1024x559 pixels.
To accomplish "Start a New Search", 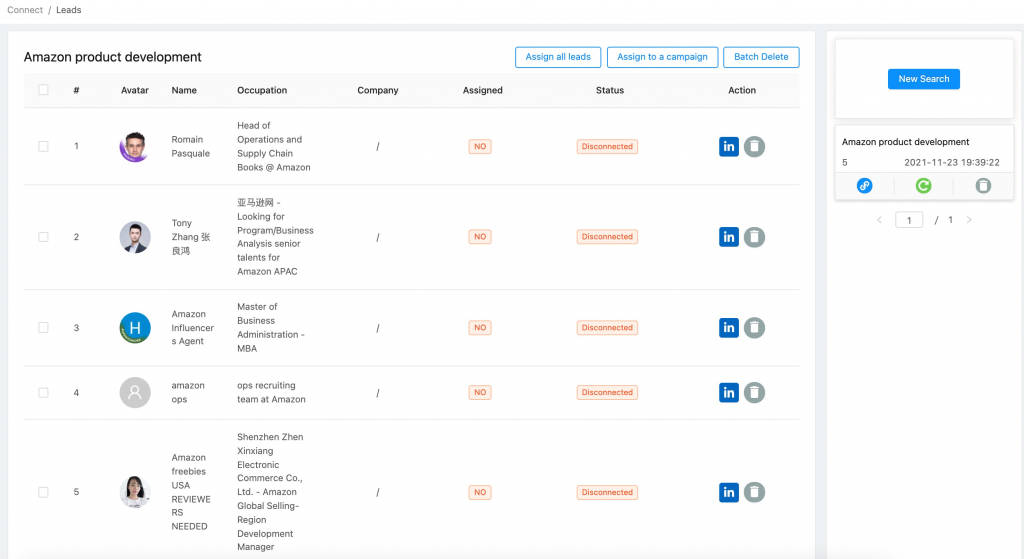I will [923, 79].
